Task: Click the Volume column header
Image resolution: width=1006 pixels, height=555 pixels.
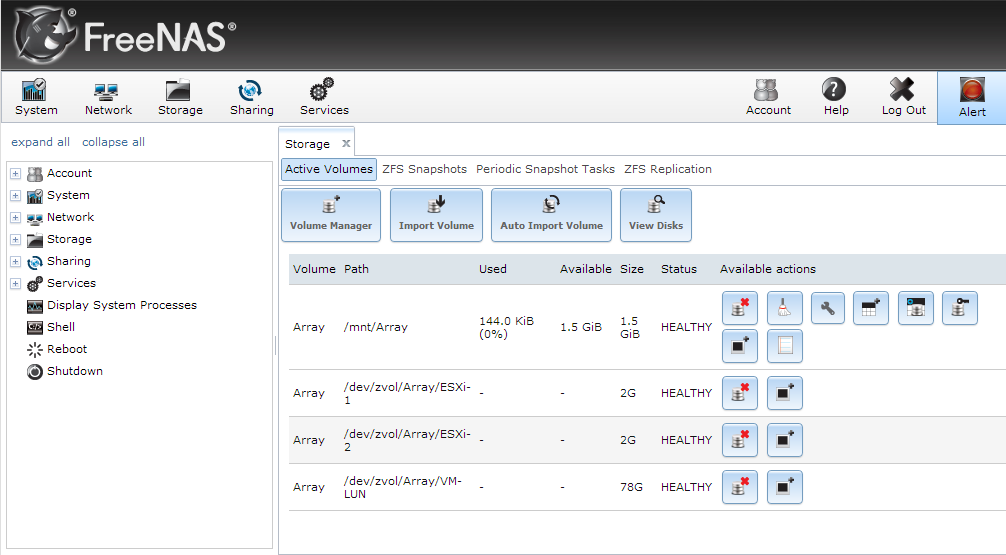Action: point(314,269)
